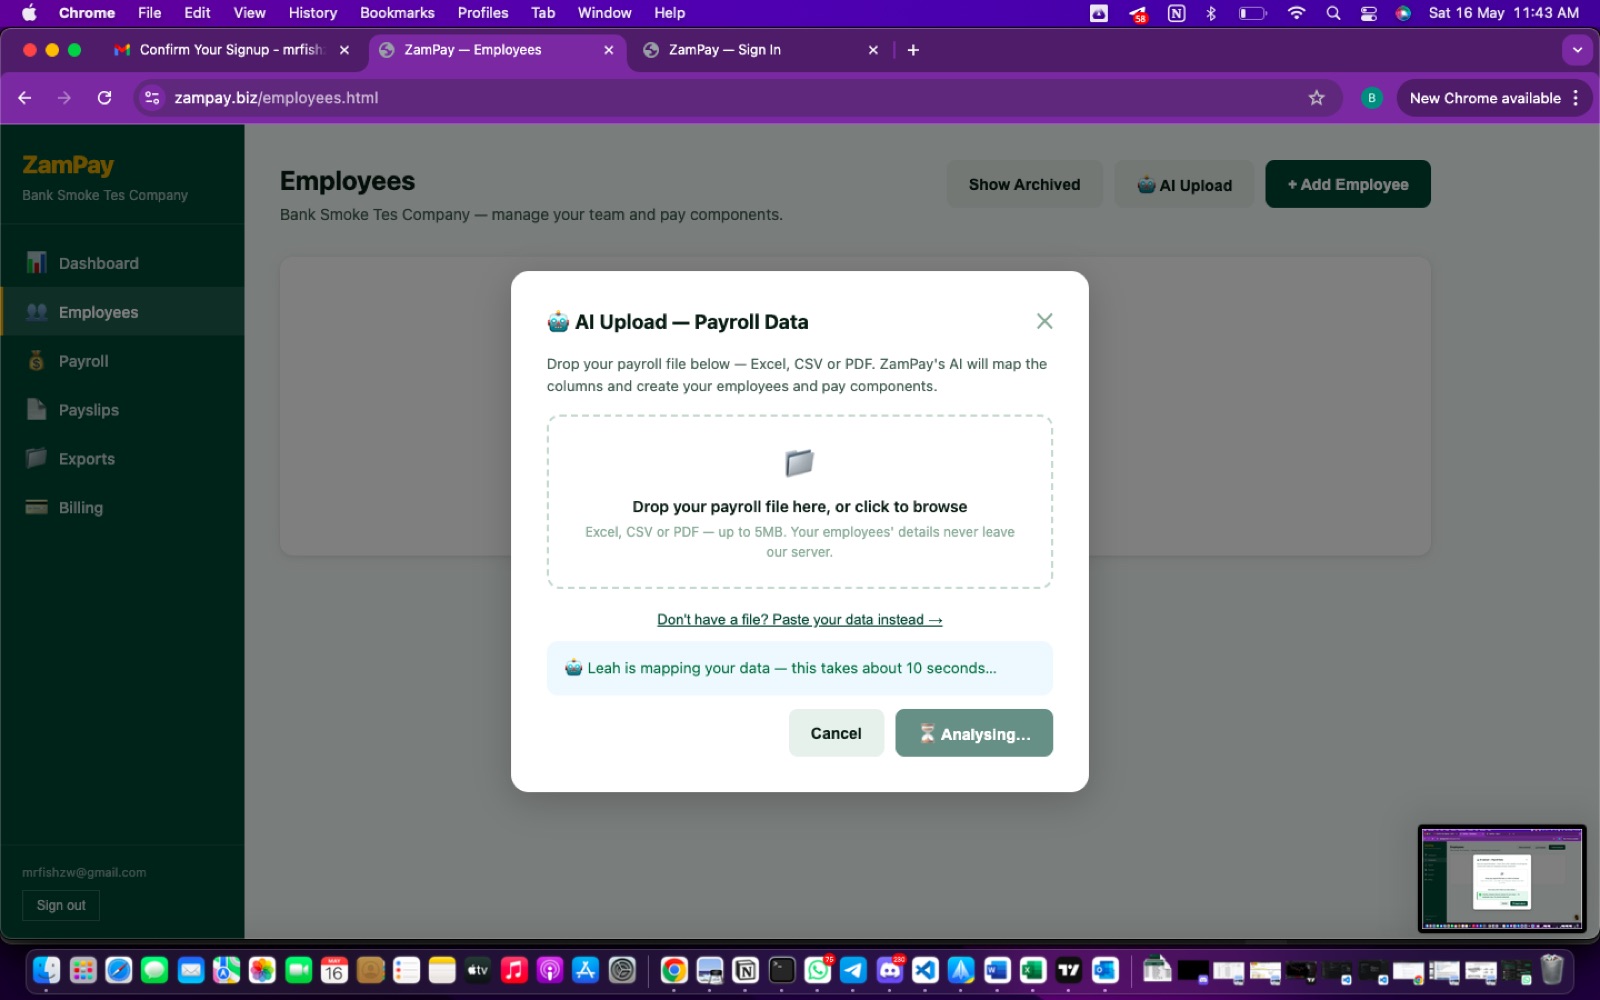Open the Finder from the dock
Screen dimensions: 1600x1000
click(x=46, y=970)
